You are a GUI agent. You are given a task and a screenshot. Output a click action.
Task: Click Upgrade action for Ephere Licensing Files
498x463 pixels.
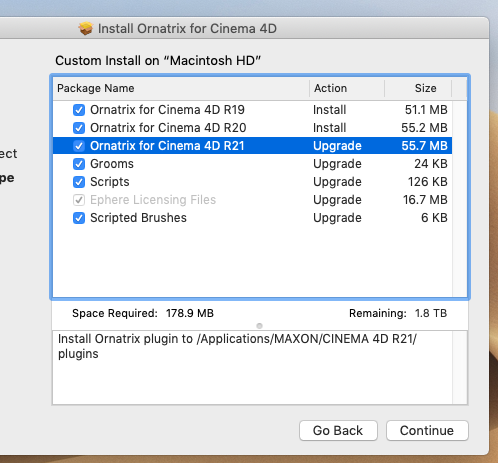pyautogui.click(x=337, y=200)
